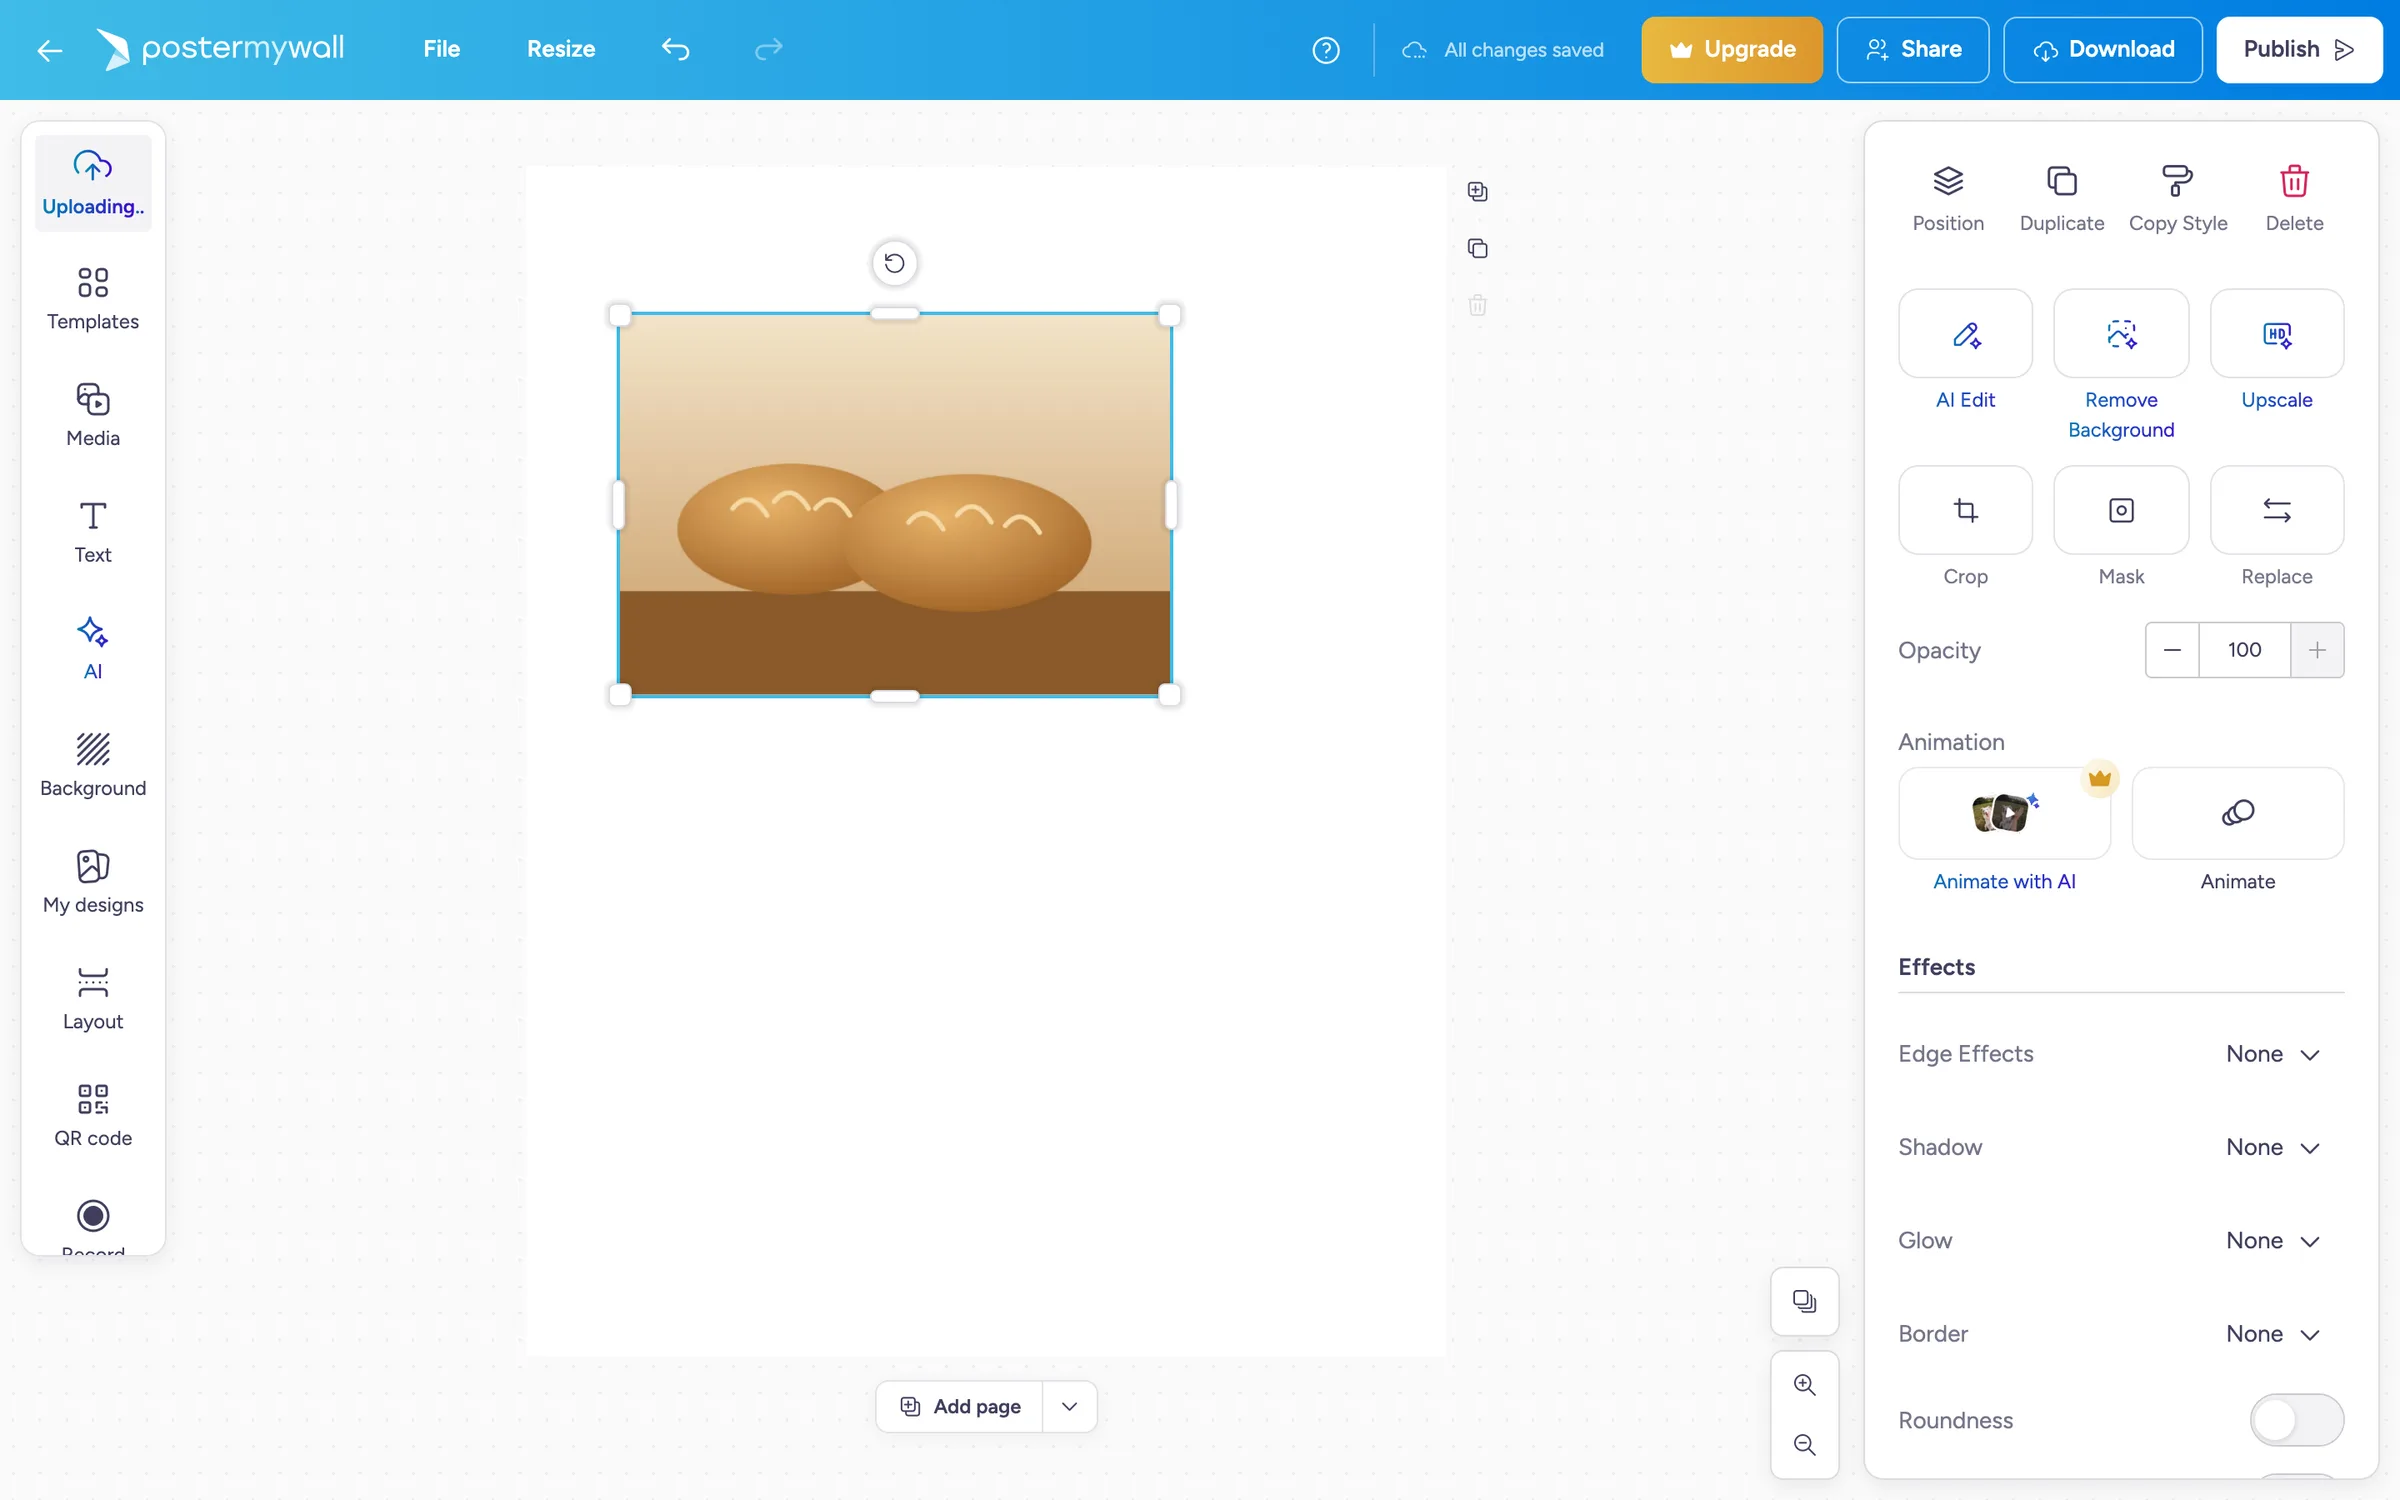Open the AI sidebar panel
This screenshot has height=1500, width=2400.
pyautogui.click(x=93, y=649)
